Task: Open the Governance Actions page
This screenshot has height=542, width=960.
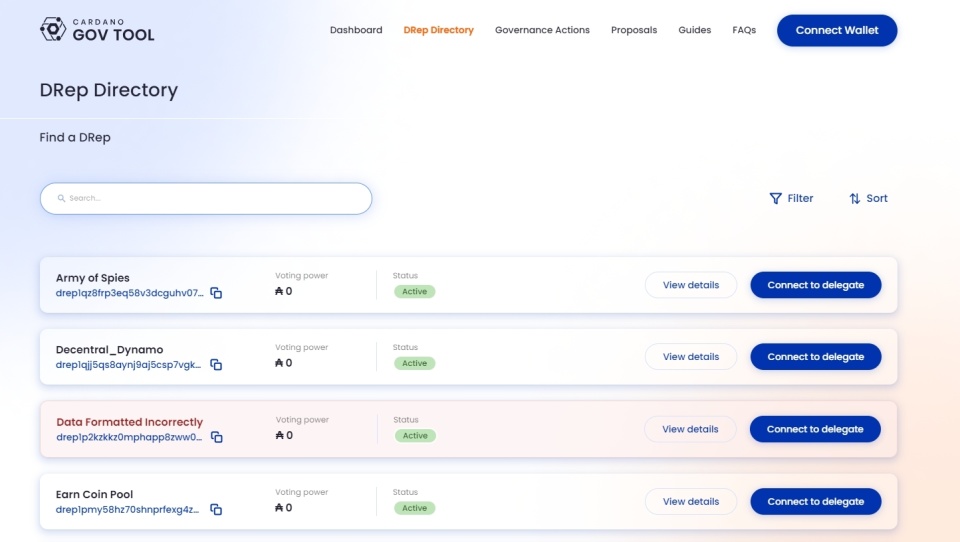Action: (x=542, y=30)
